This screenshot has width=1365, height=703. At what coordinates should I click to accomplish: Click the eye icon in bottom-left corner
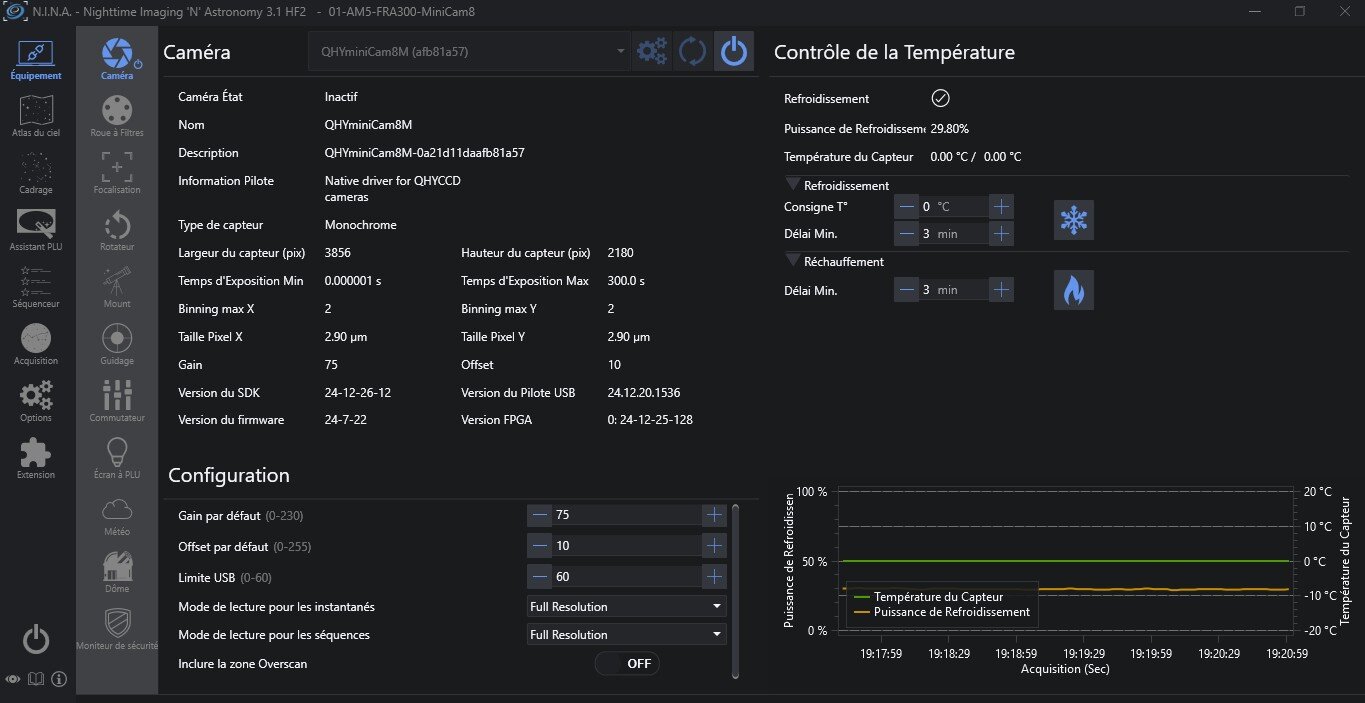tap(13, 679)
